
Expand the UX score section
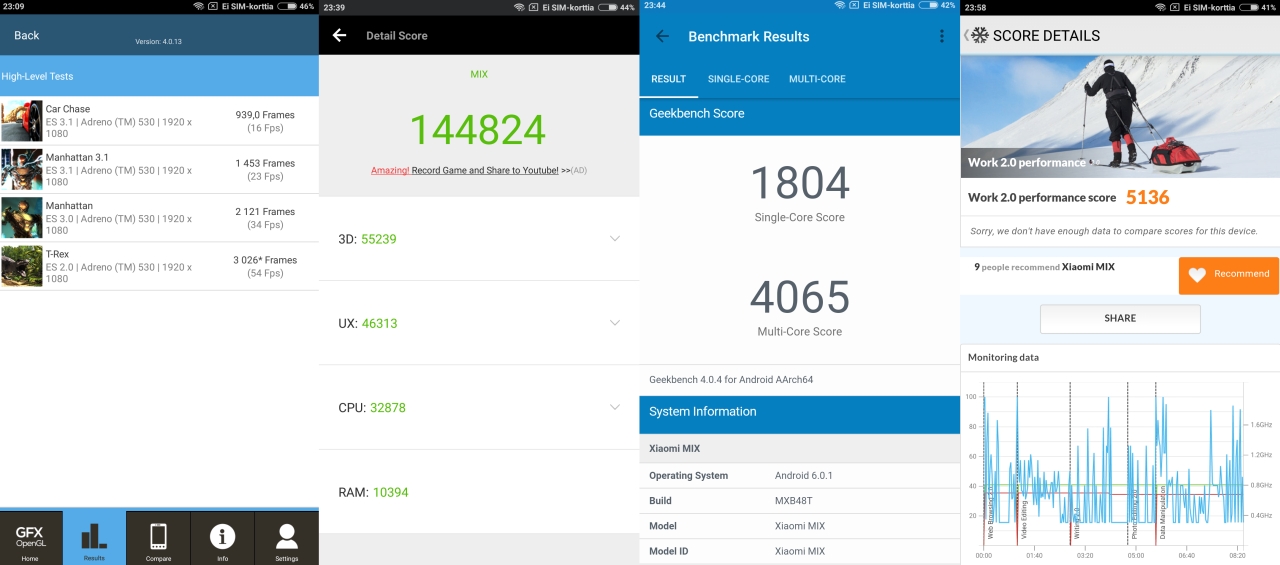pos(614,323)
